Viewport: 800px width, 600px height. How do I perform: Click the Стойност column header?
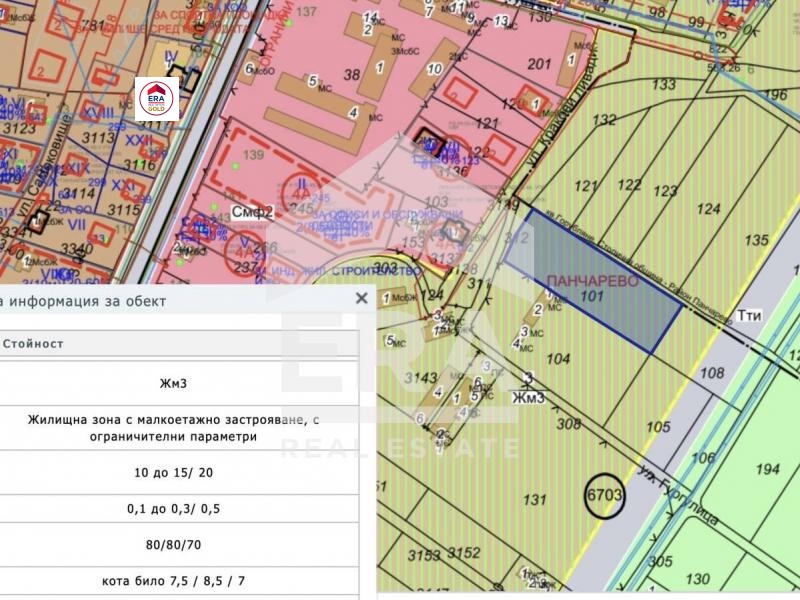click(34, 343)
